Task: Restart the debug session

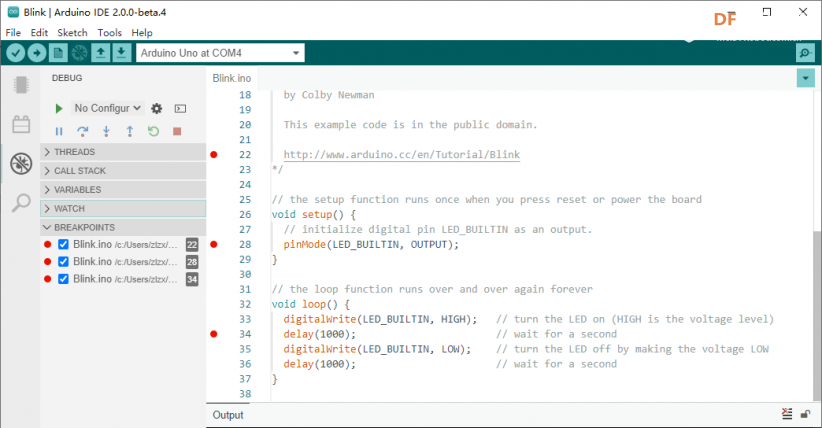Action: 153,131
